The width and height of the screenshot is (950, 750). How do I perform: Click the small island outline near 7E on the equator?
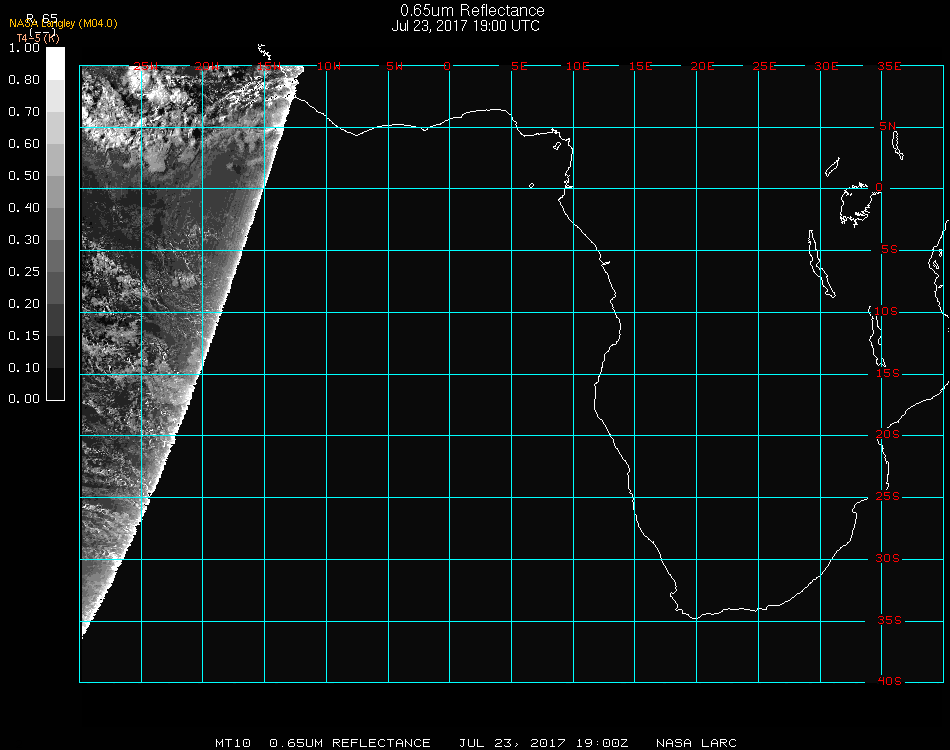click(531, 185)
